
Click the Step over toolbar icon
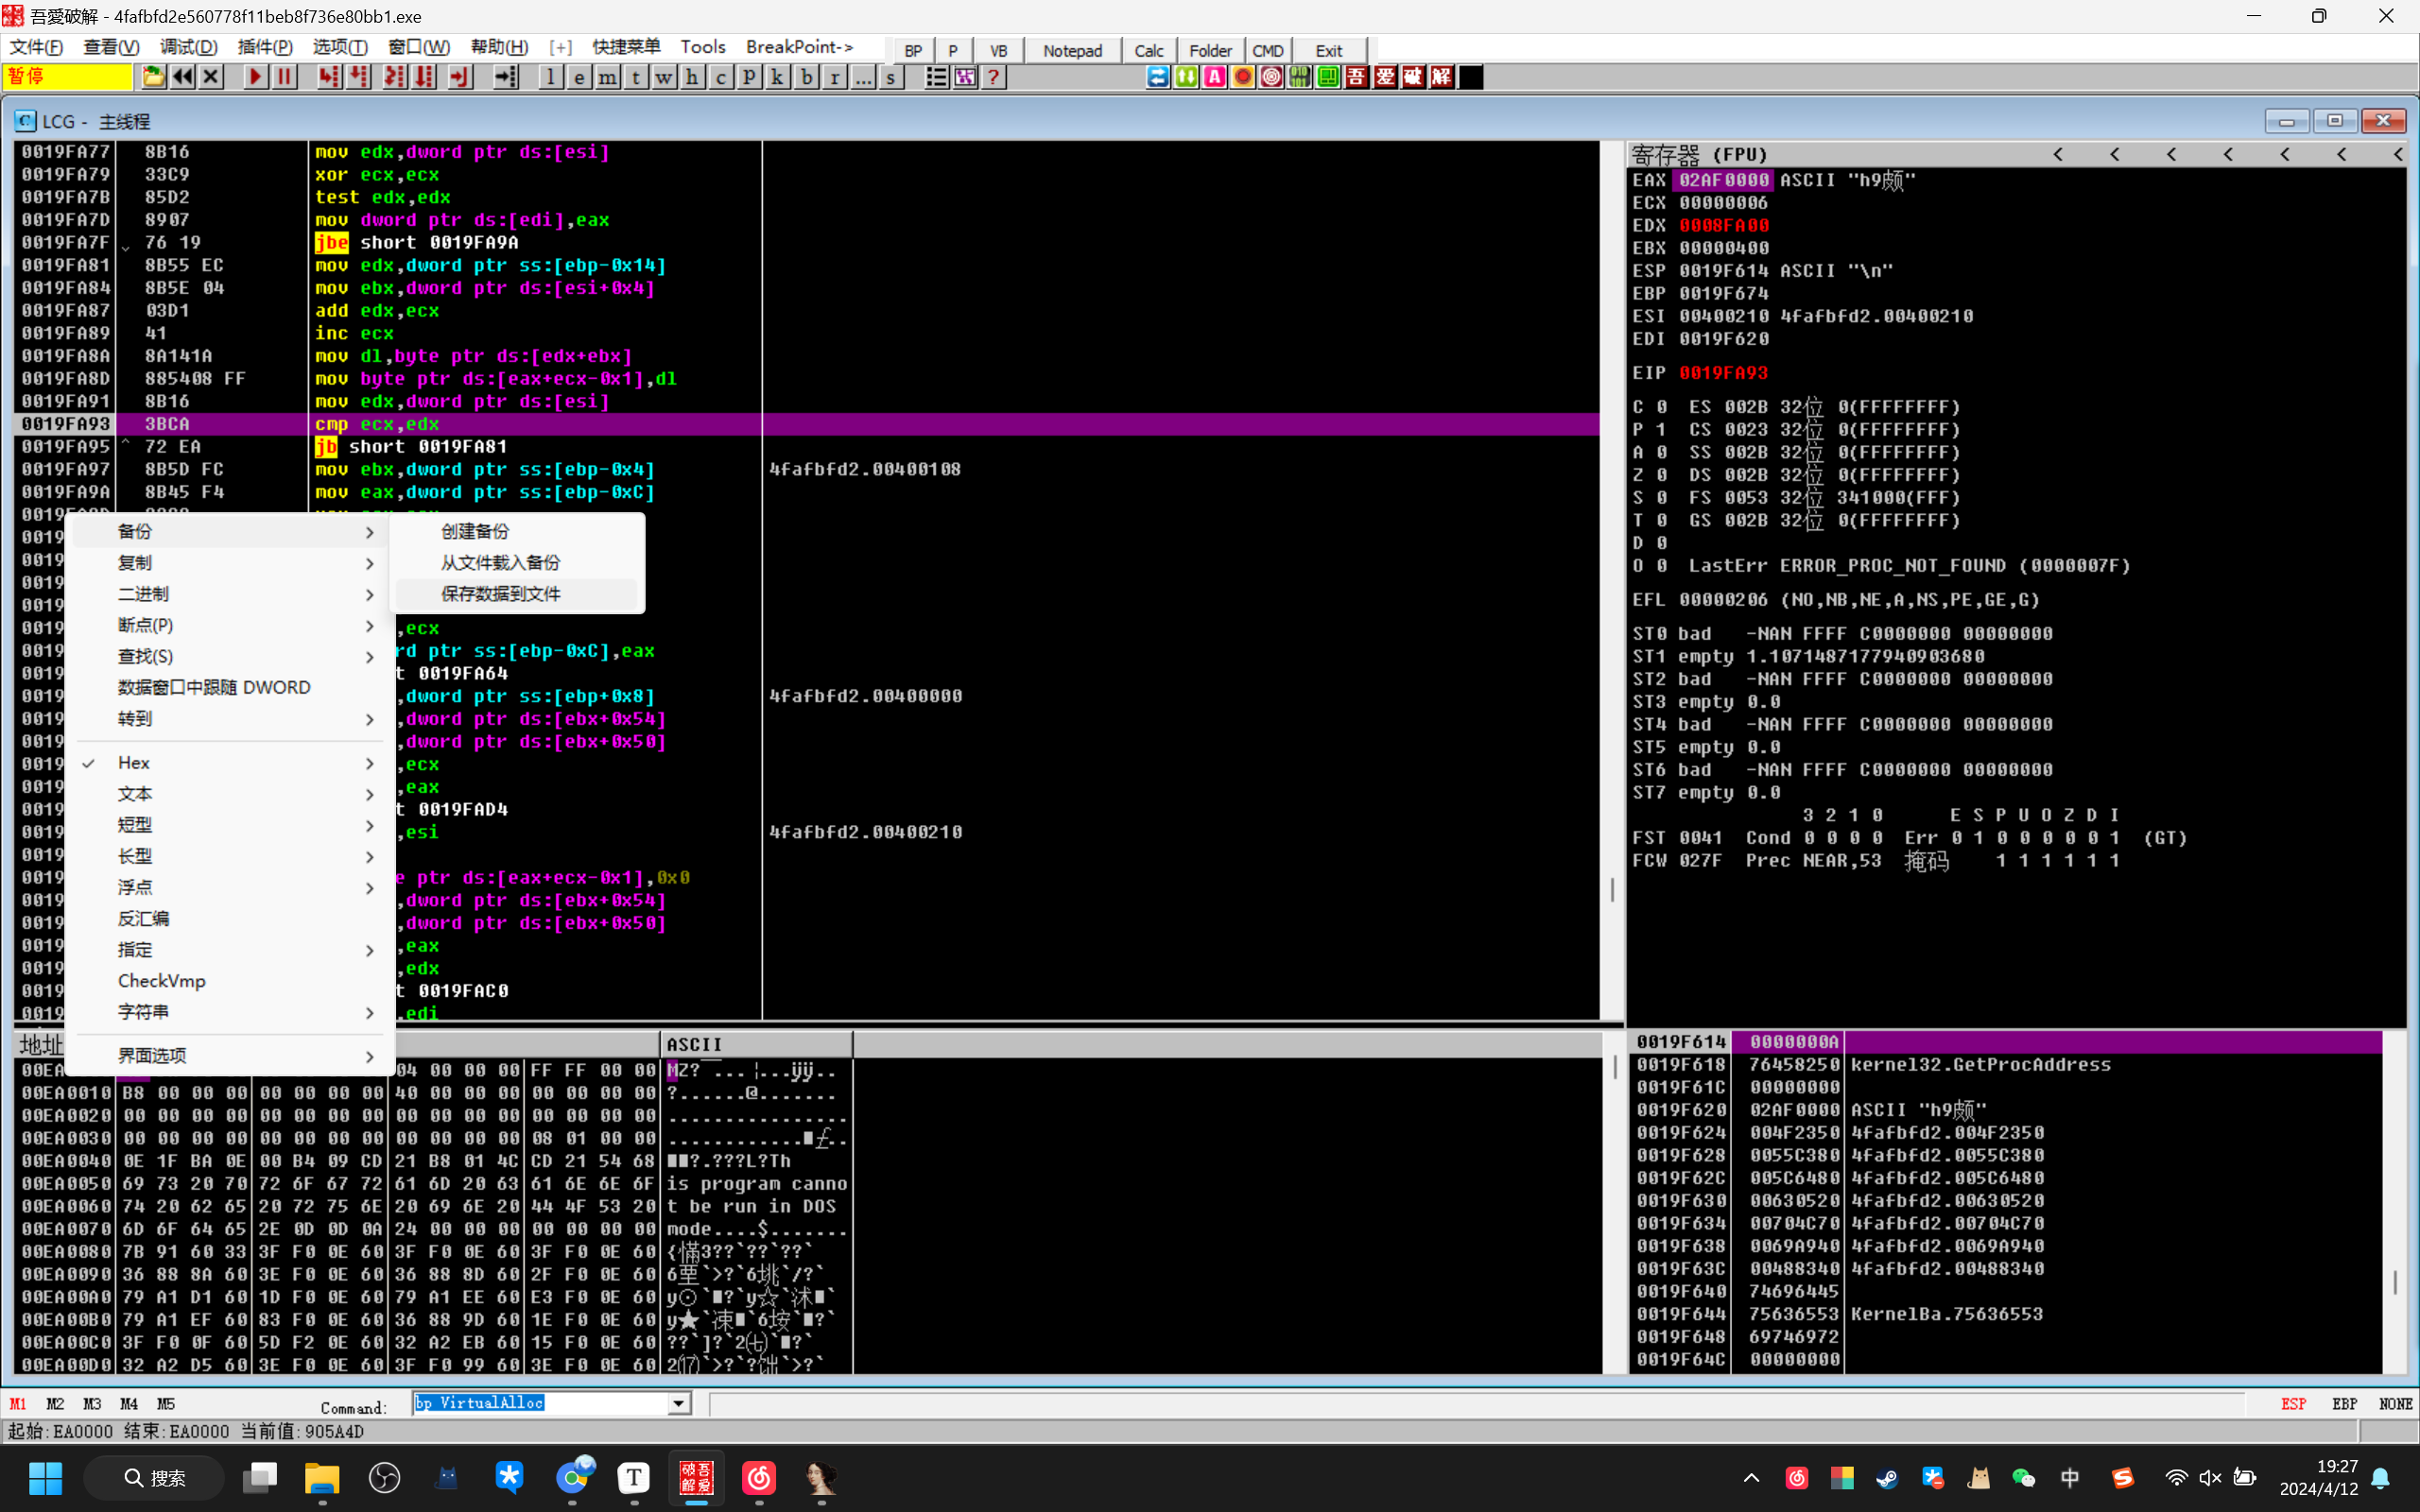tap(358, 77)
